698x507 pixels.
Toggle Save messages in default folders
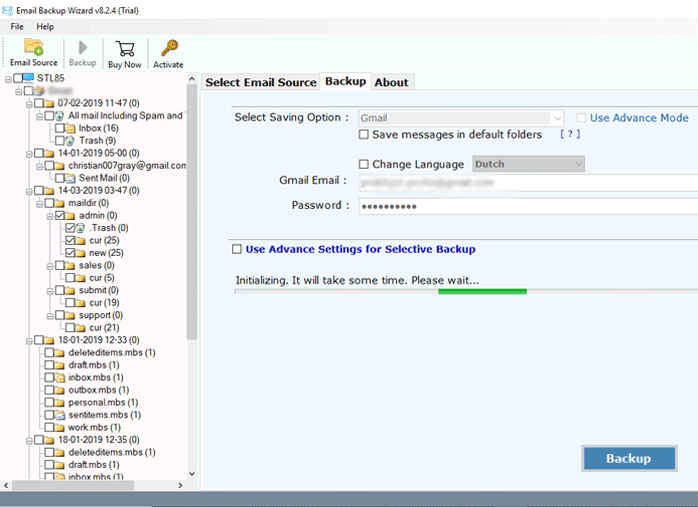364,134
